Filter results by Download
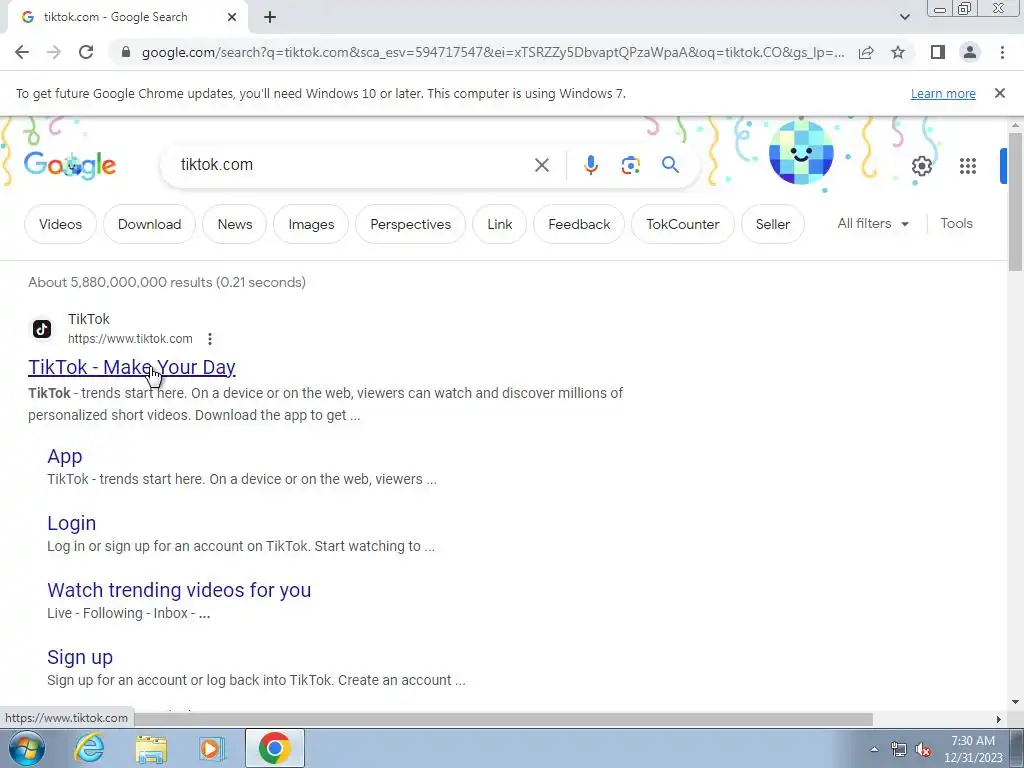1024x768 pixels. coord(150,224)
